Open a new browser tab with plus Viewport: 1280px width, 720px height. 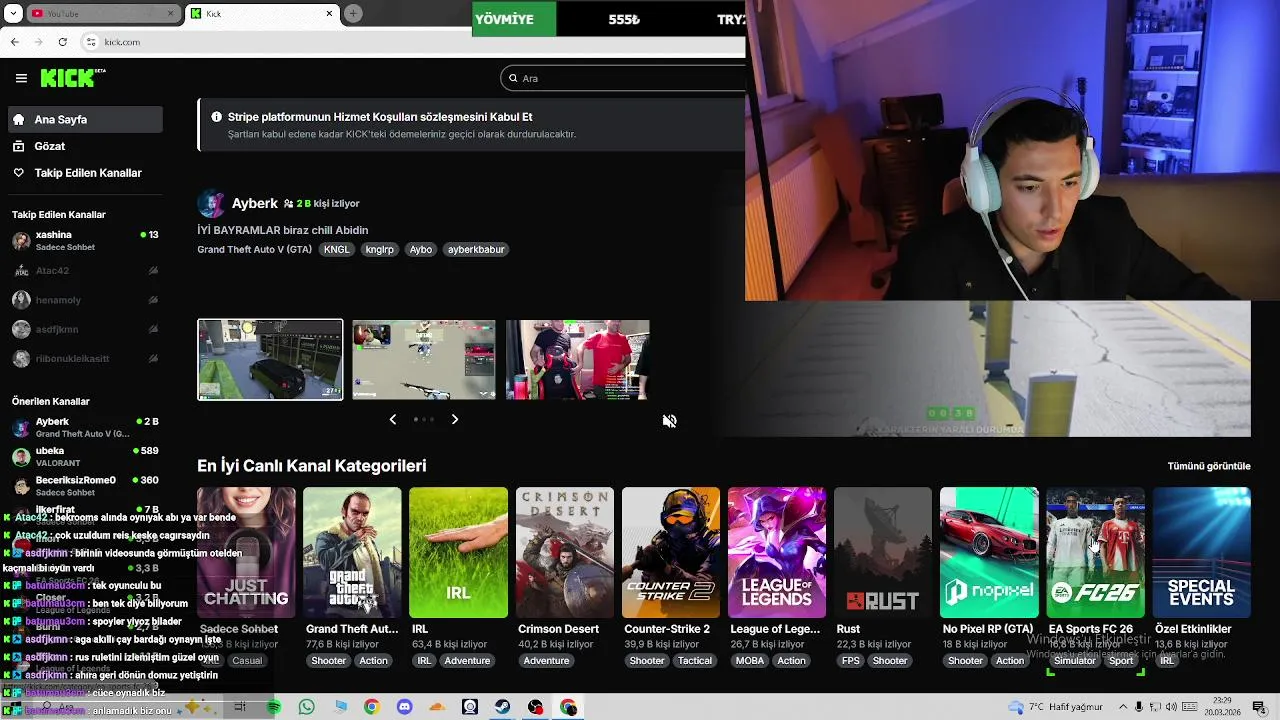(x=353, y=13)
